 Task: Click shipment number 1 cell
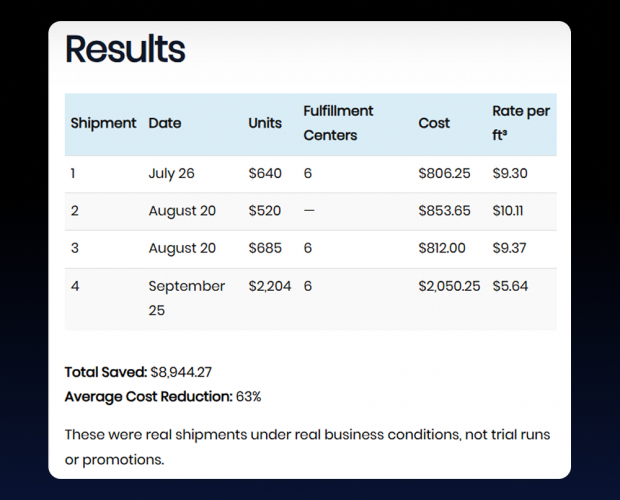[73, 174]
